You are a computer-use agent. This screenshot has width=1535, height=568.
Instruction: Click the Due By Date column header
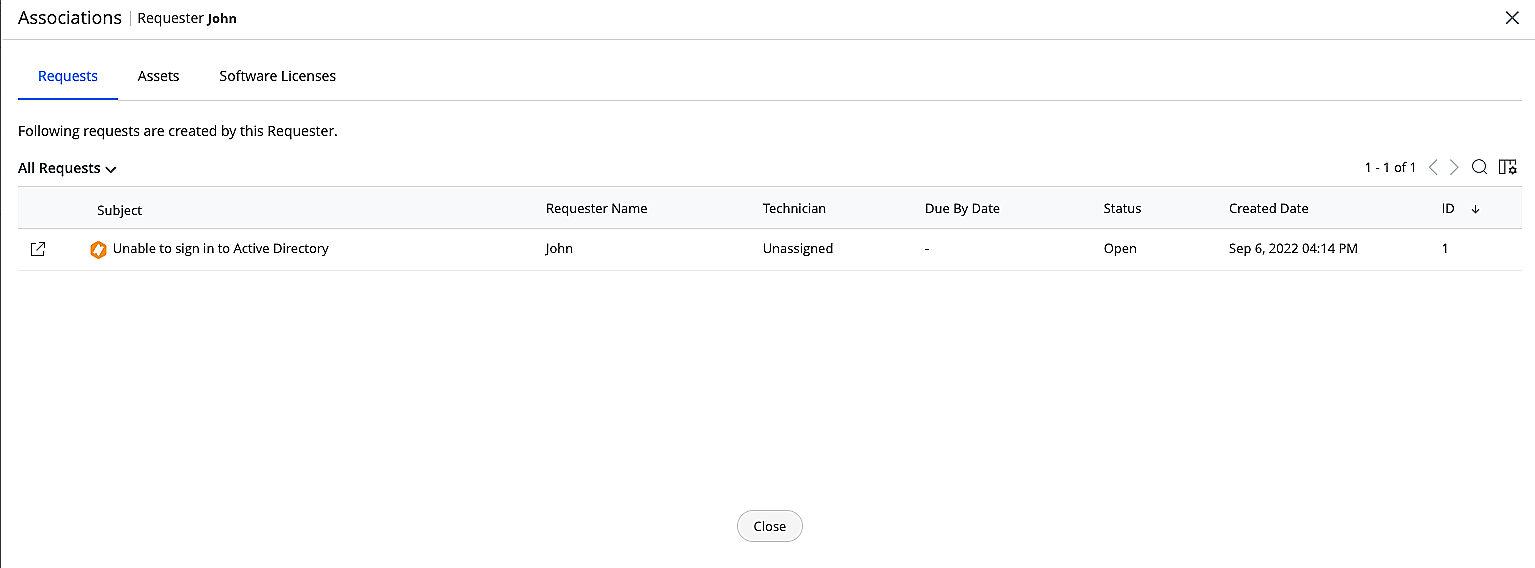coord(962,209)
